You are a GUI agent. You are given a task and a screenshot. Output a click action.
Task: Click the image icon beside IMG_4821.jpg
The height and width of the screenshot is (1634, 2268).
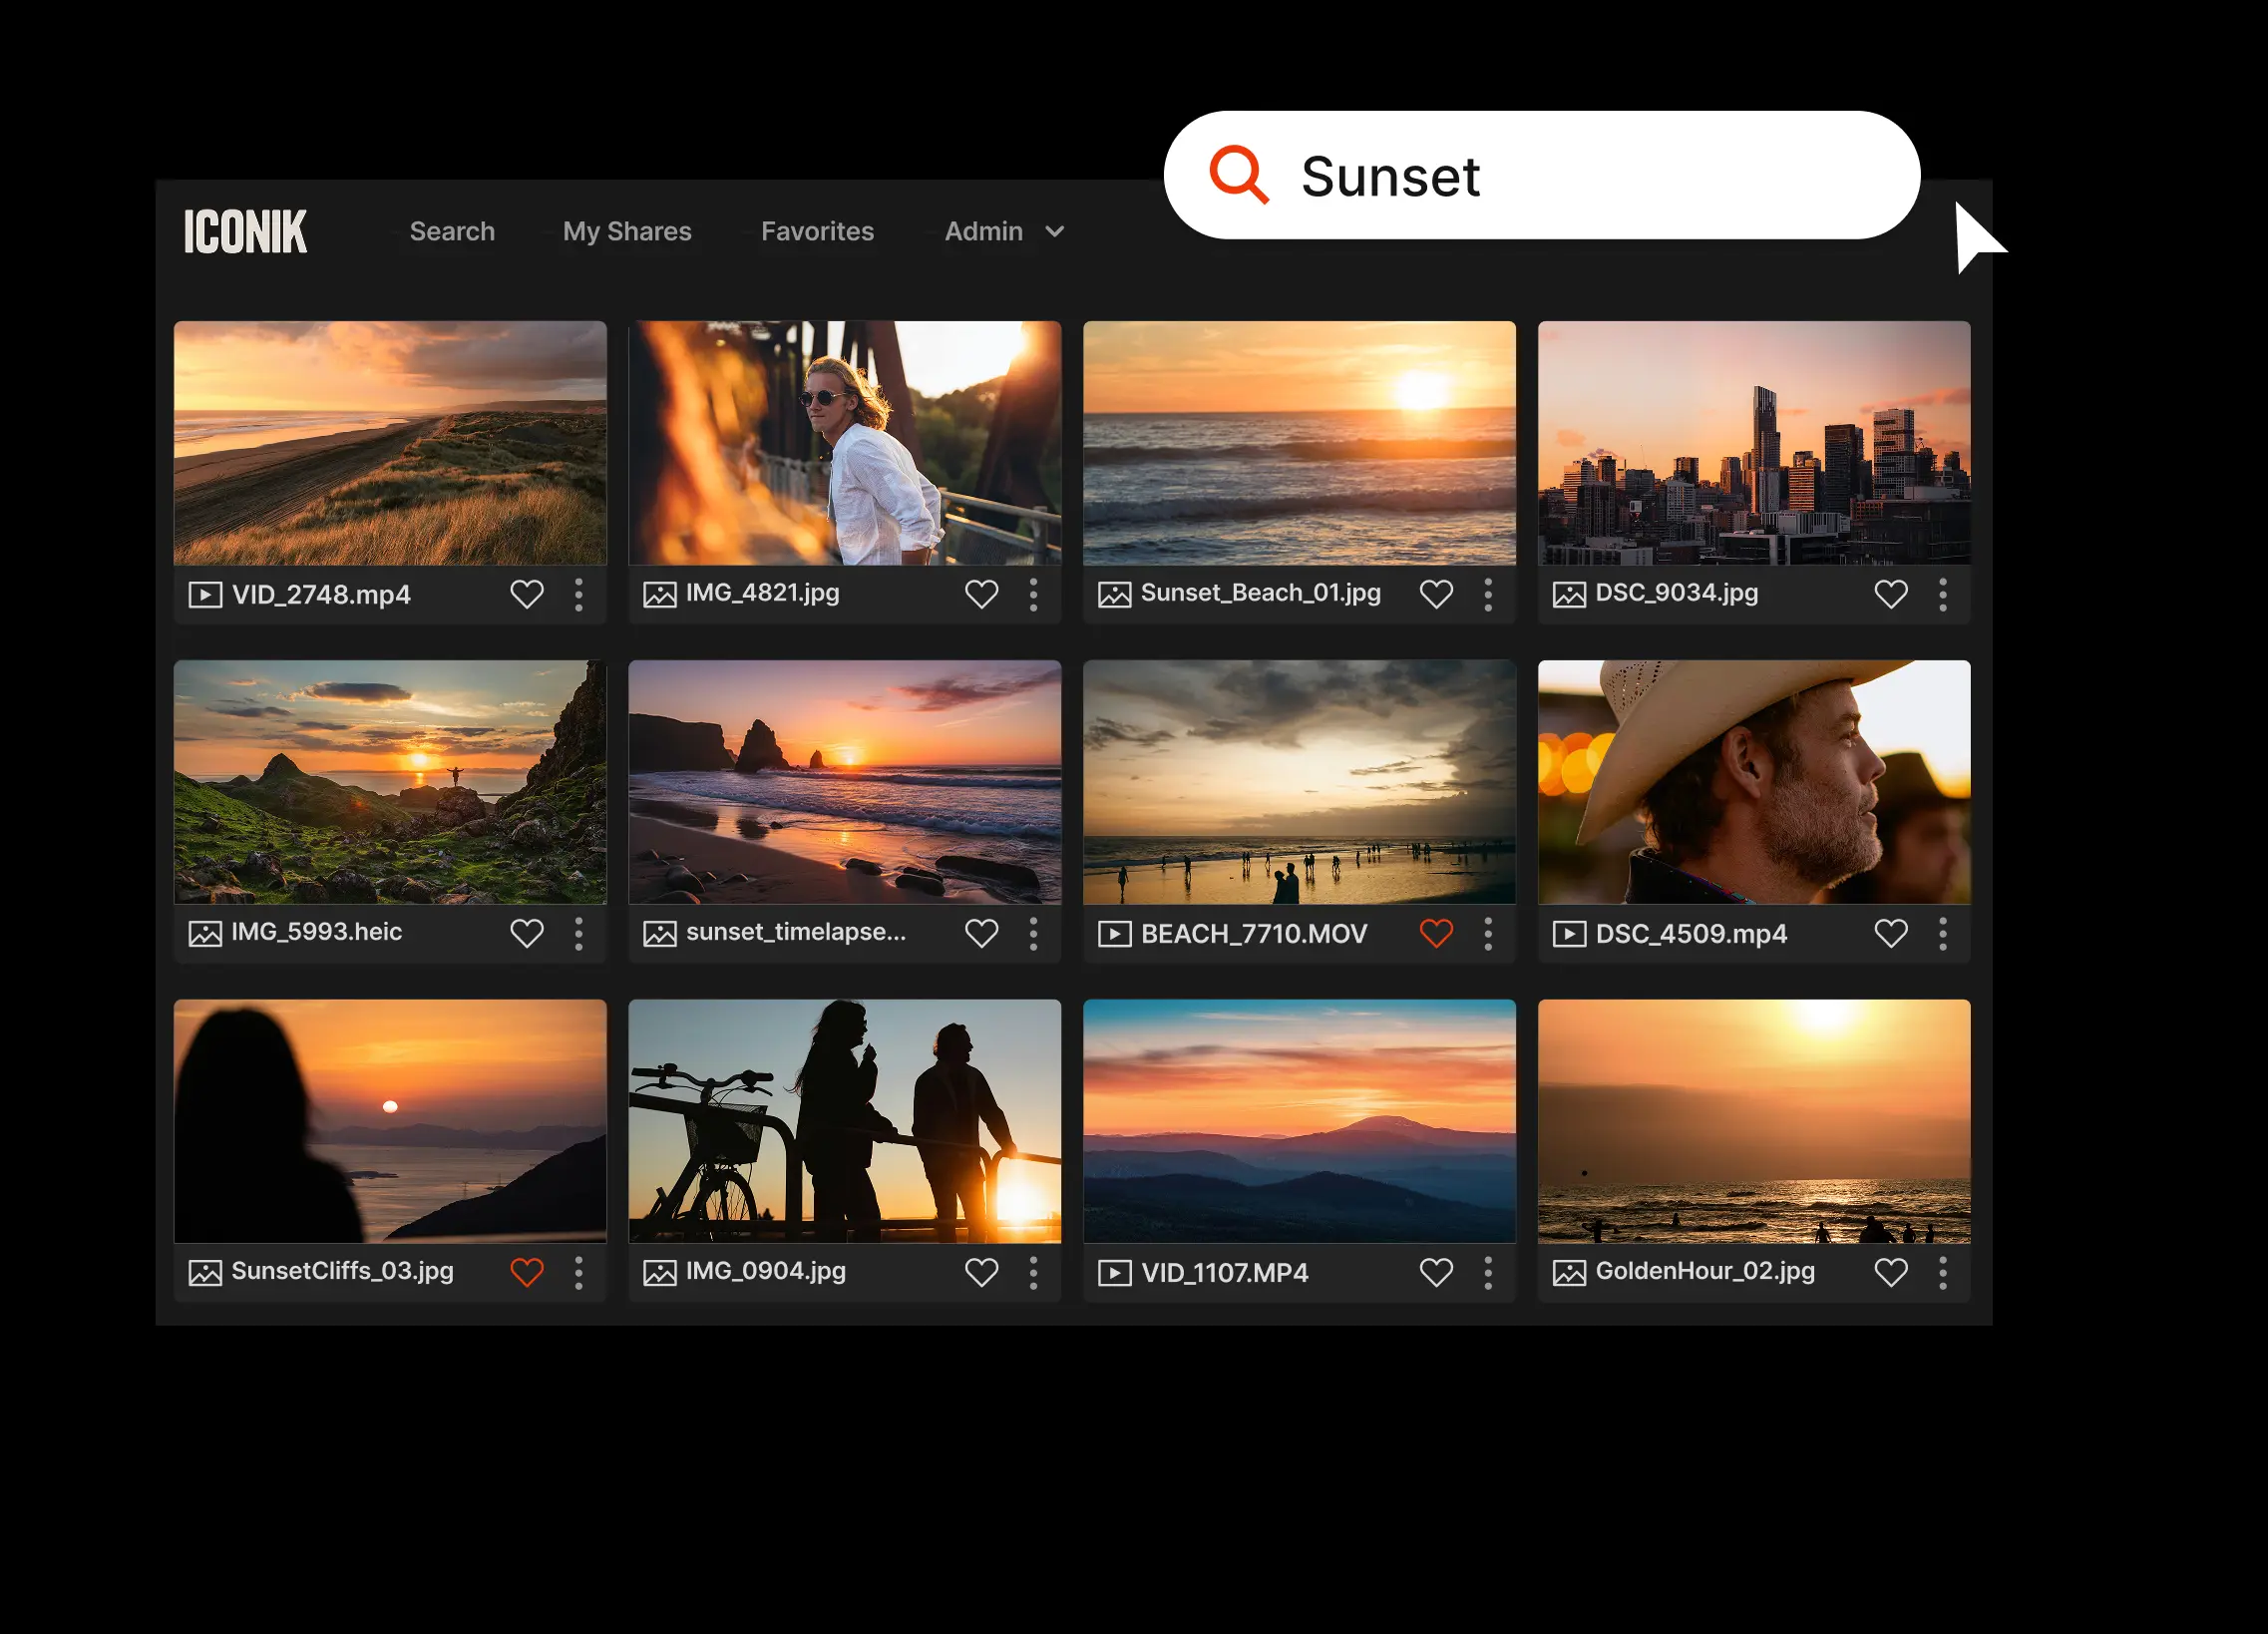(660, 593)
